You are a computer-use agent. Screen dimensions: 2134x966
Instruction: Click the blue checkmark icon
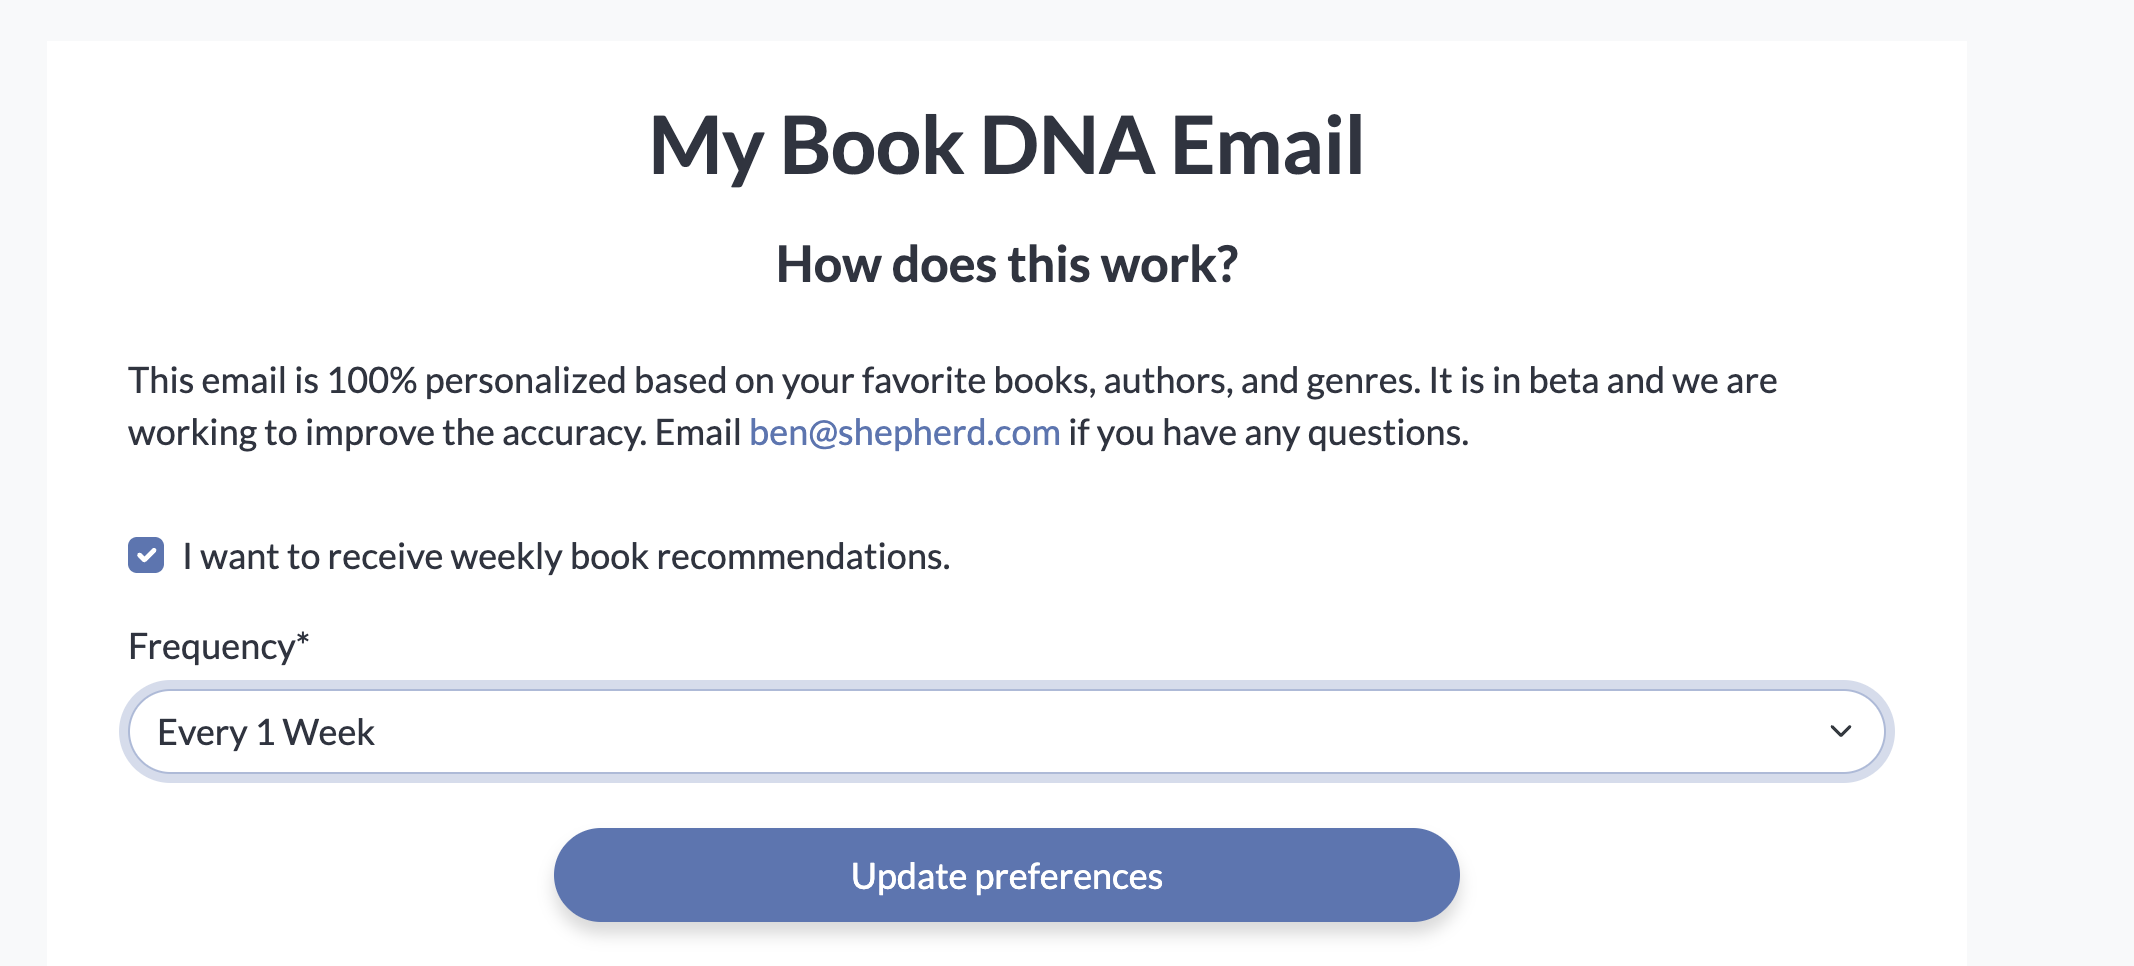point(146,556)
